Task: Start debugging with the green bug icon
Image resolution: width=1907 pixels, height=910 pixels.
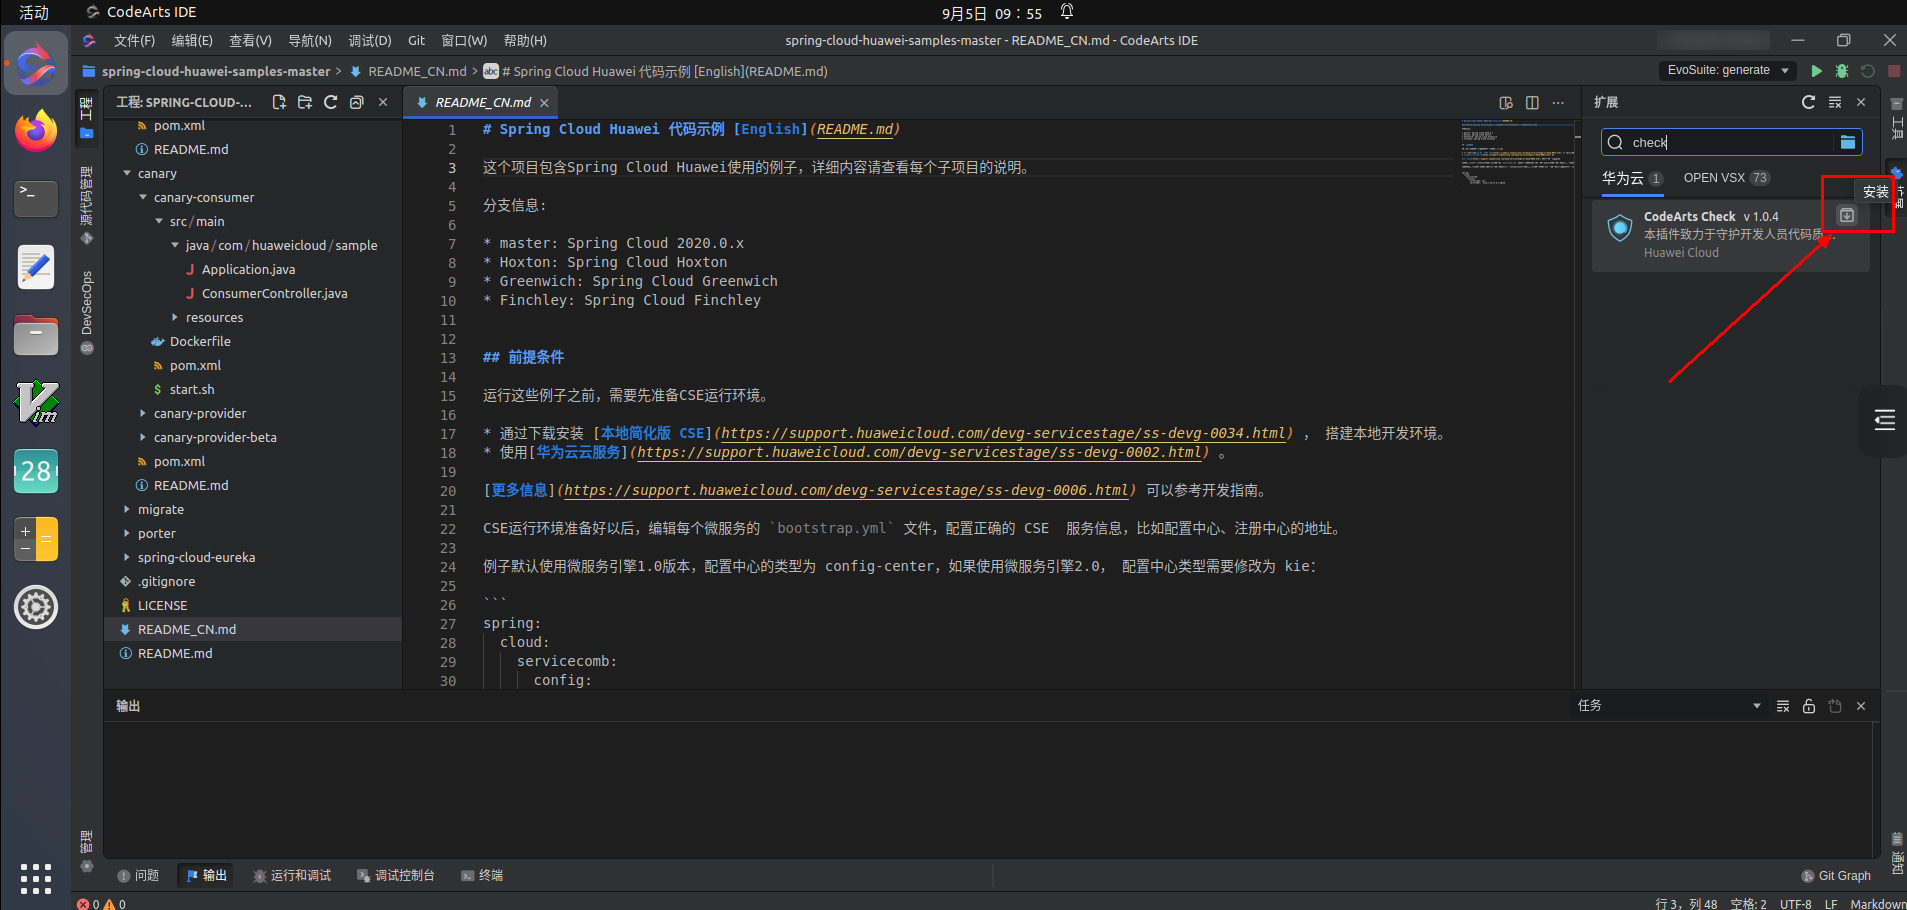Action: pos(1842,71)
